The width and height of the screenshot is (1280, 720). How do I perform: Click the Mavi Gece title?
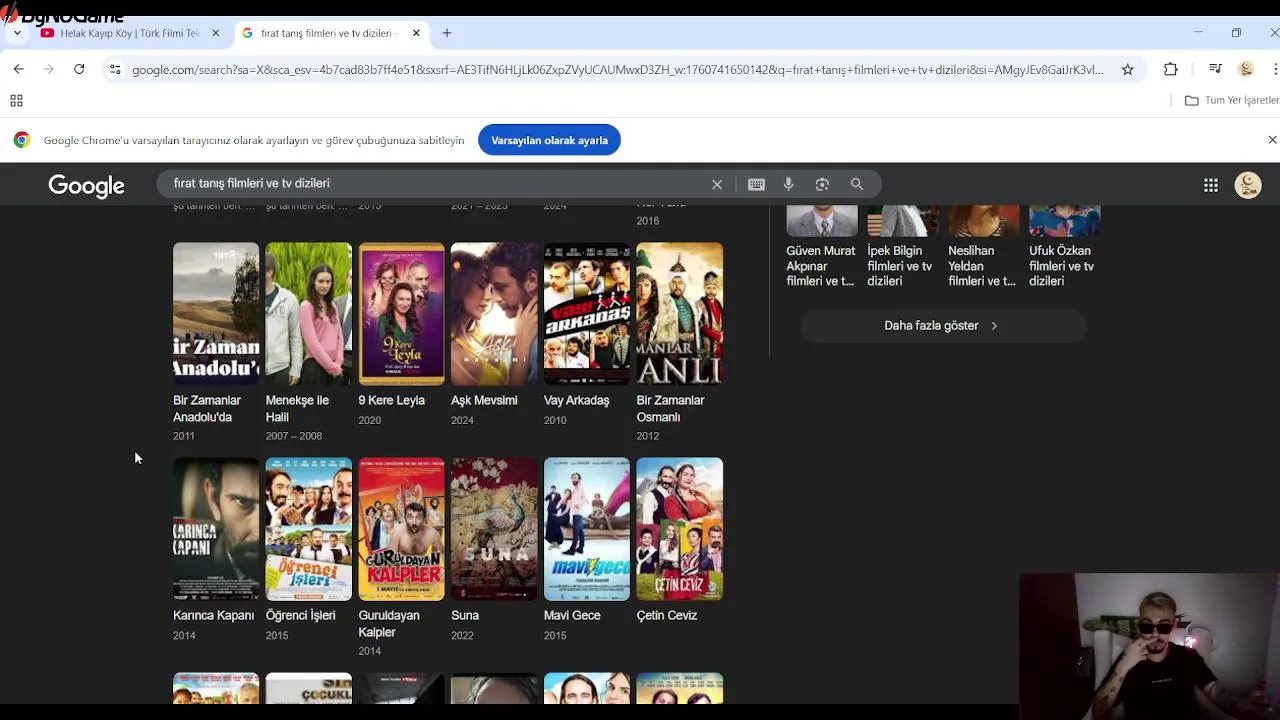[x=572, y=615]
